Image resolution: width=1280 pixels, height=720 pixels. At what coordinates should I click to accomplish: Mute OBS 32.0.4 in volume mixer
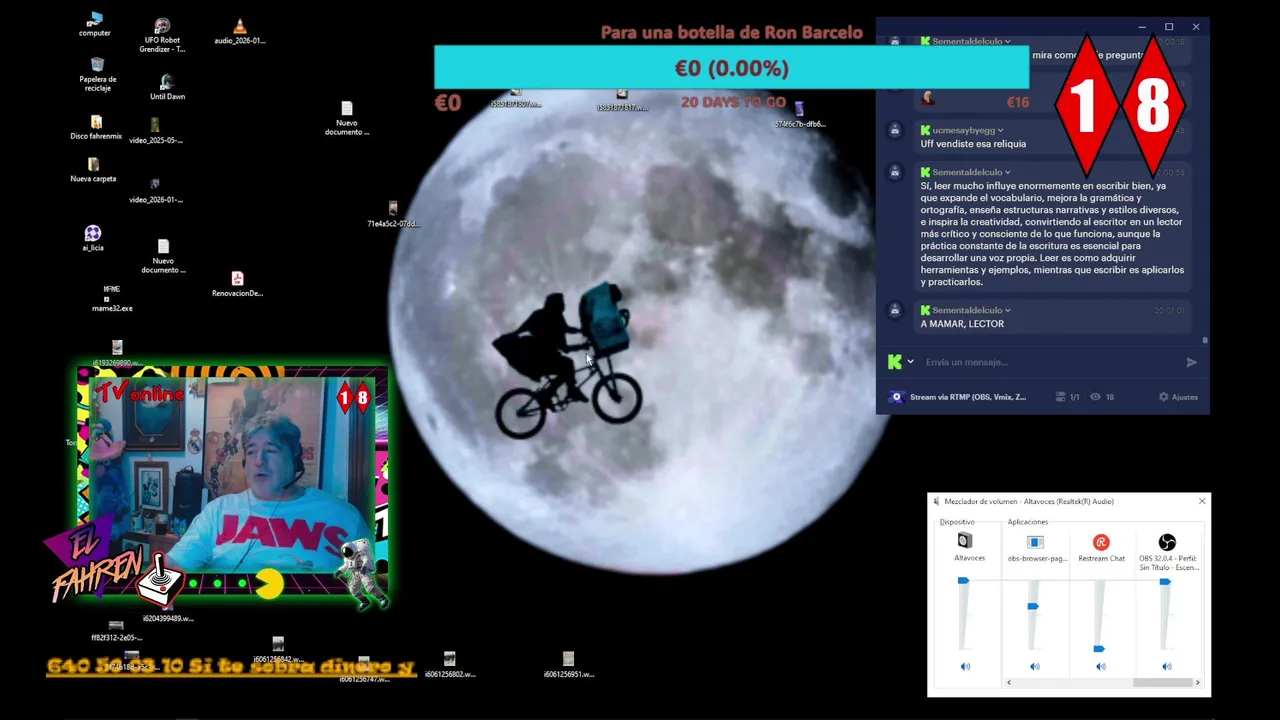click(x=1167, y=666)
